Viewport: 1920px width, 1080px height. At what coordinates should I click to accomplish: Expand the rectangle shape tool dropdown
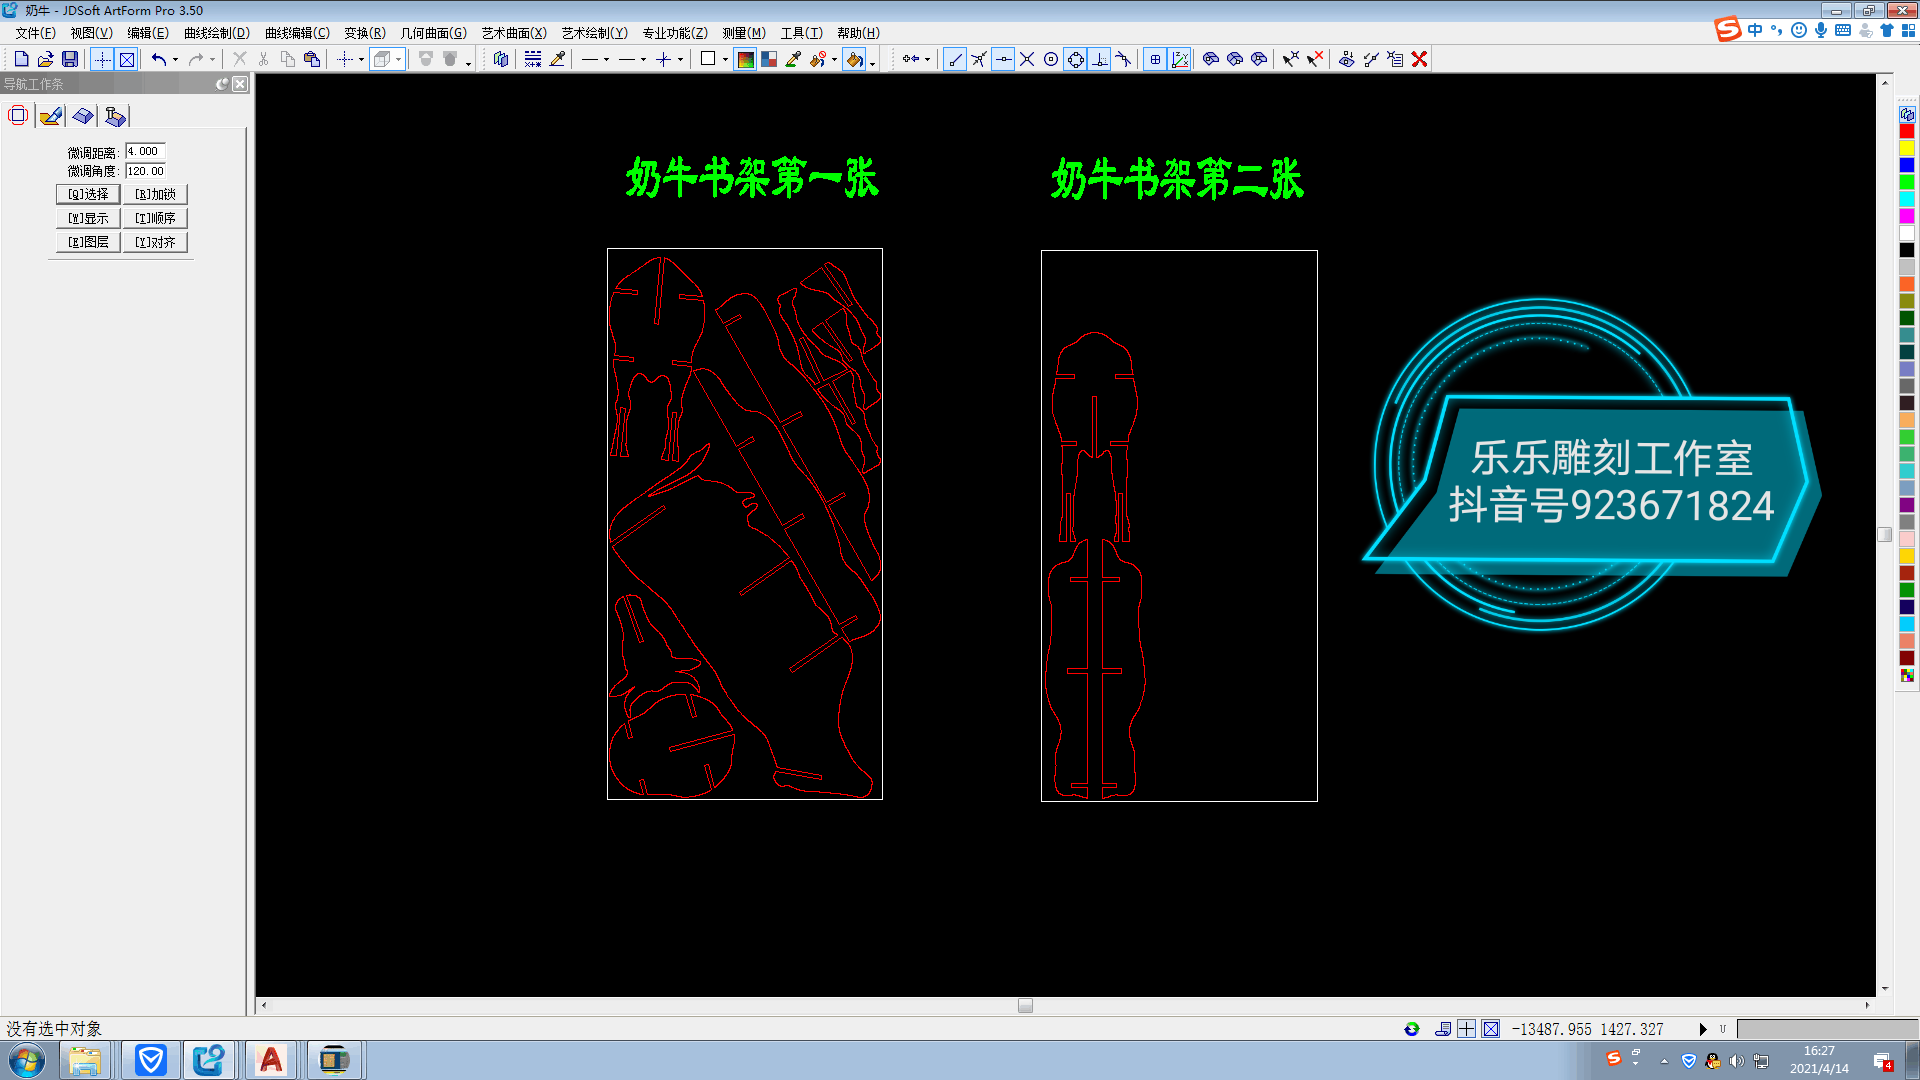point(725,59)
